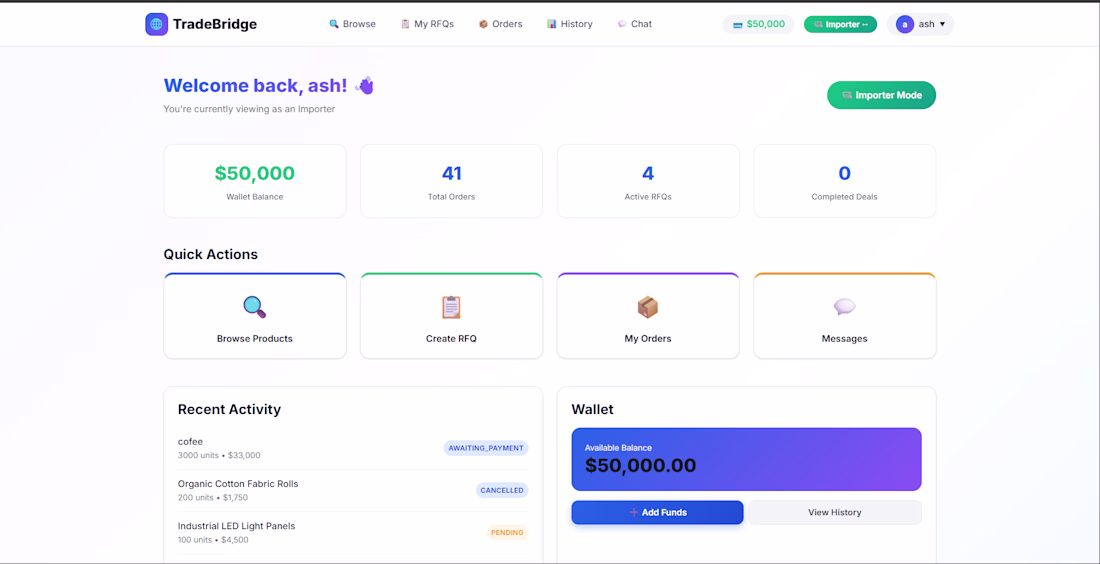Click the magnifier icon beside Browse in navbar
The image size is (1100, 564).
(334, 24)
